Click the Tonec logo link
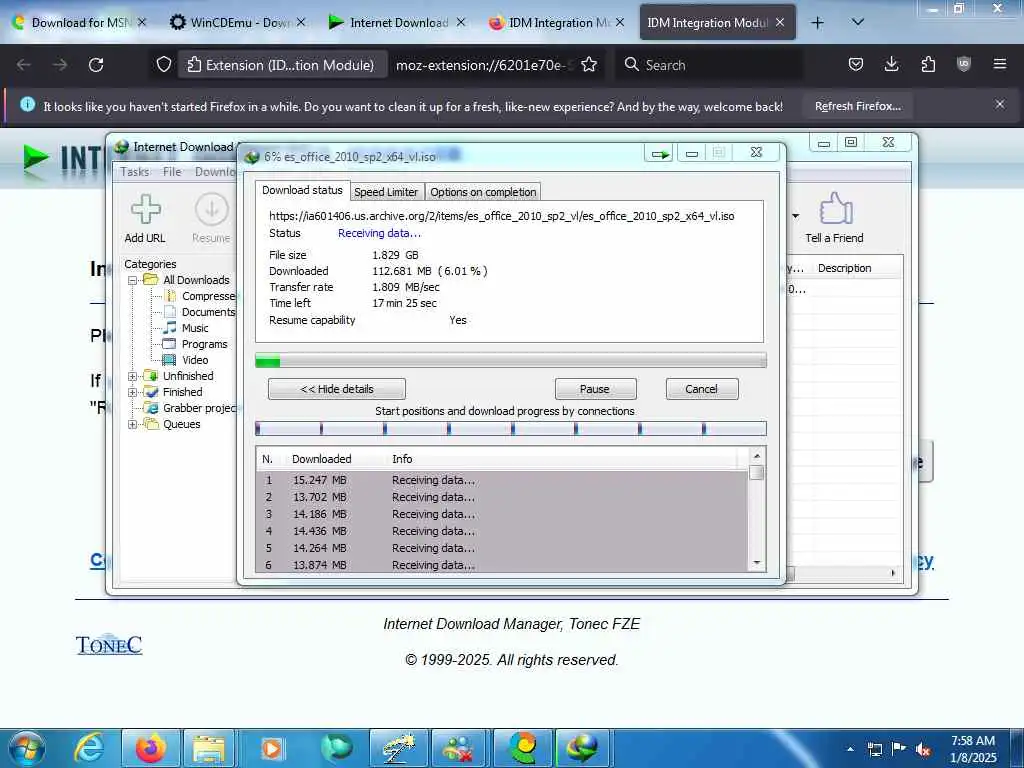 point(108,645)
